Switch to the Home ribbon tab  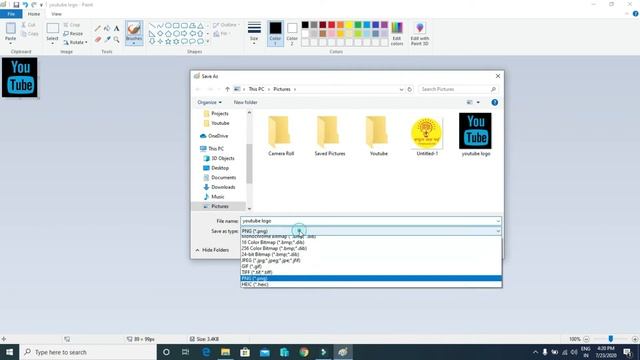pos(34,14)
